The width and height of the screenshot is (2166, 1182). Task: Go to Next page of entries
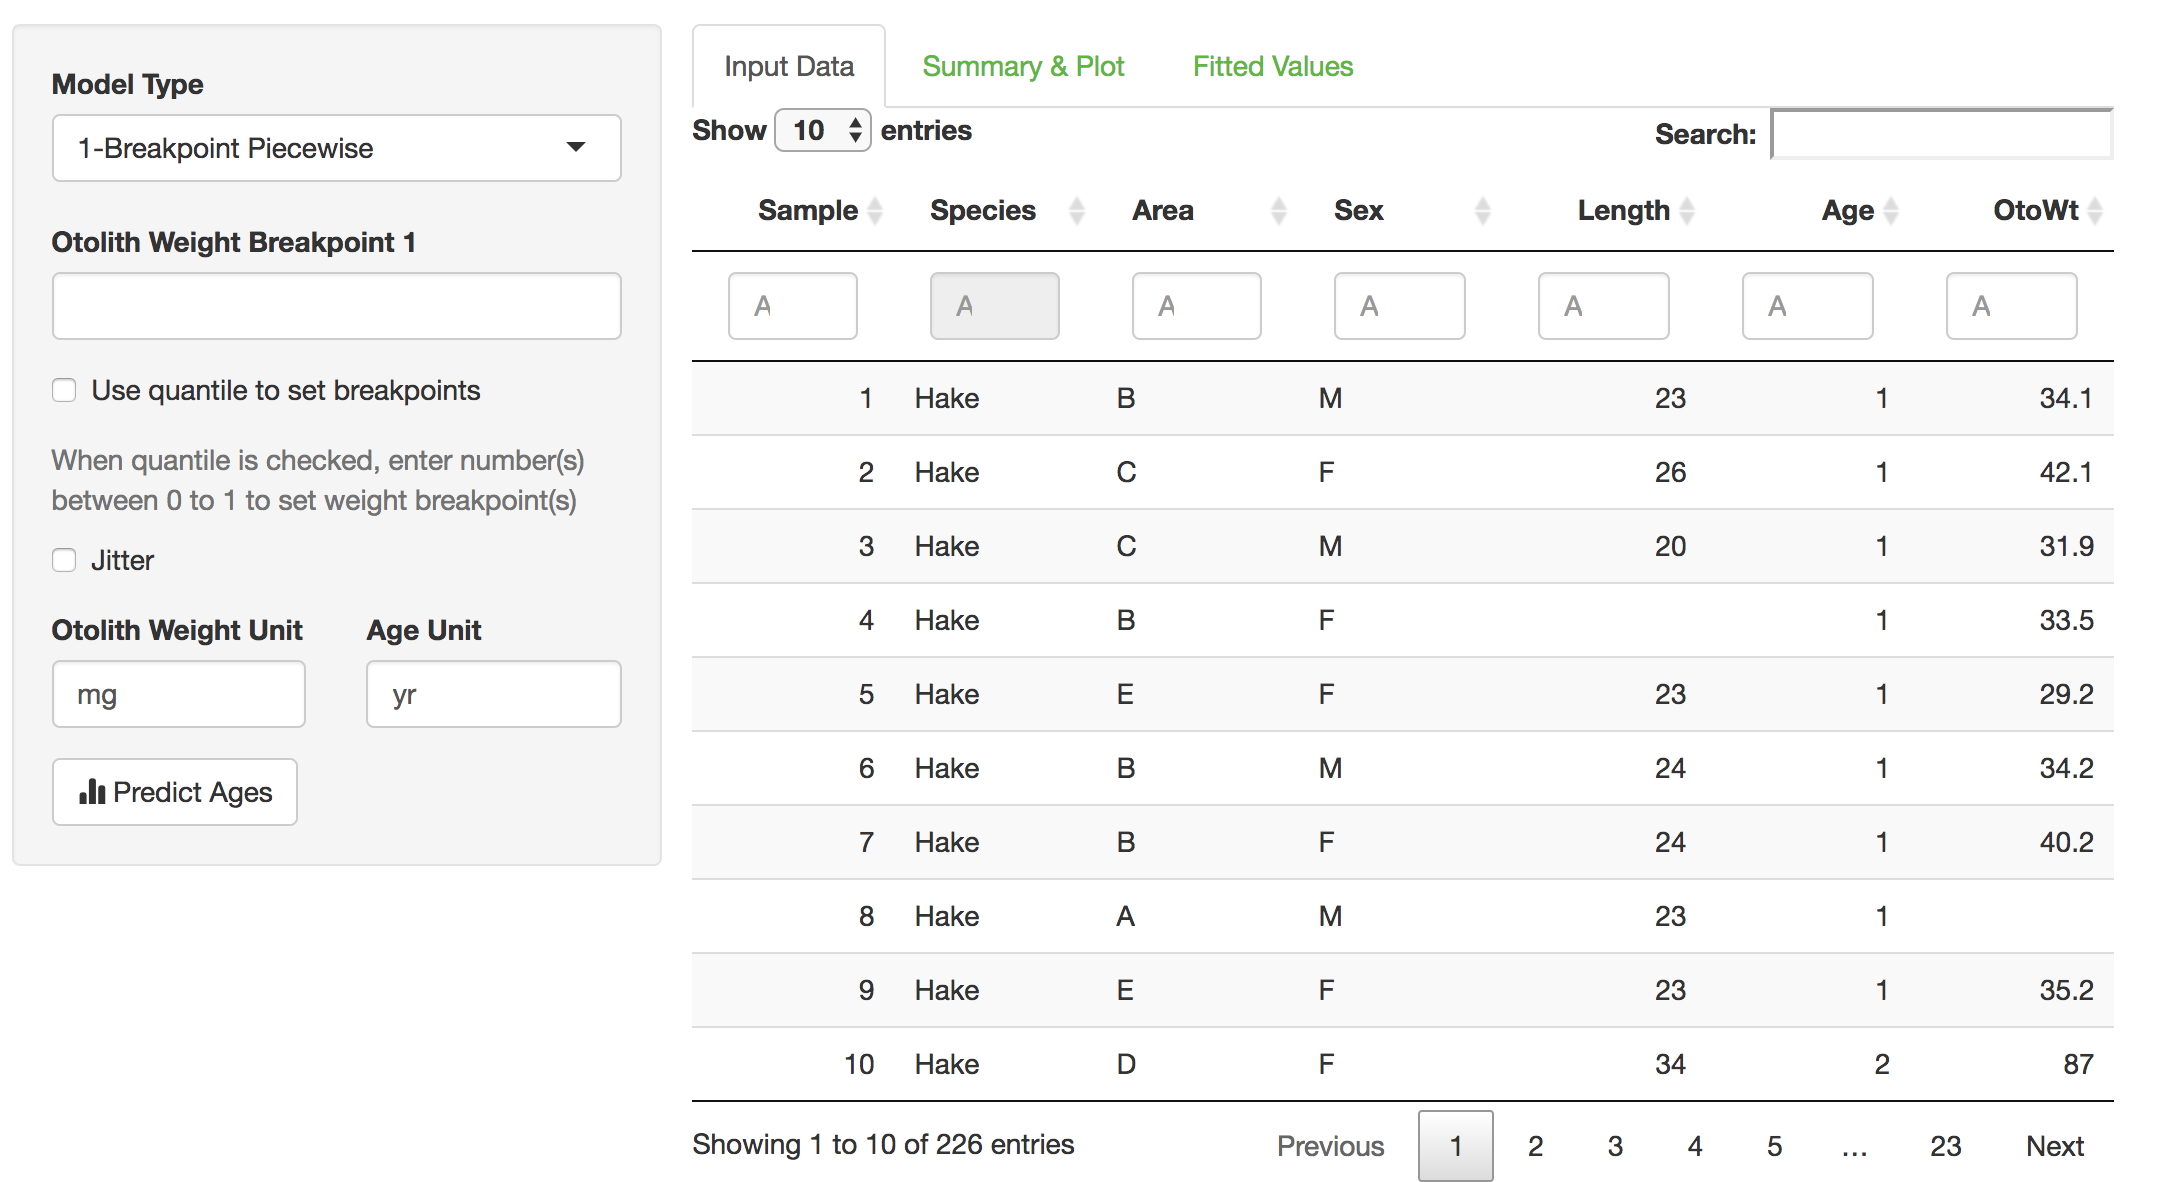(2054, 1146)
